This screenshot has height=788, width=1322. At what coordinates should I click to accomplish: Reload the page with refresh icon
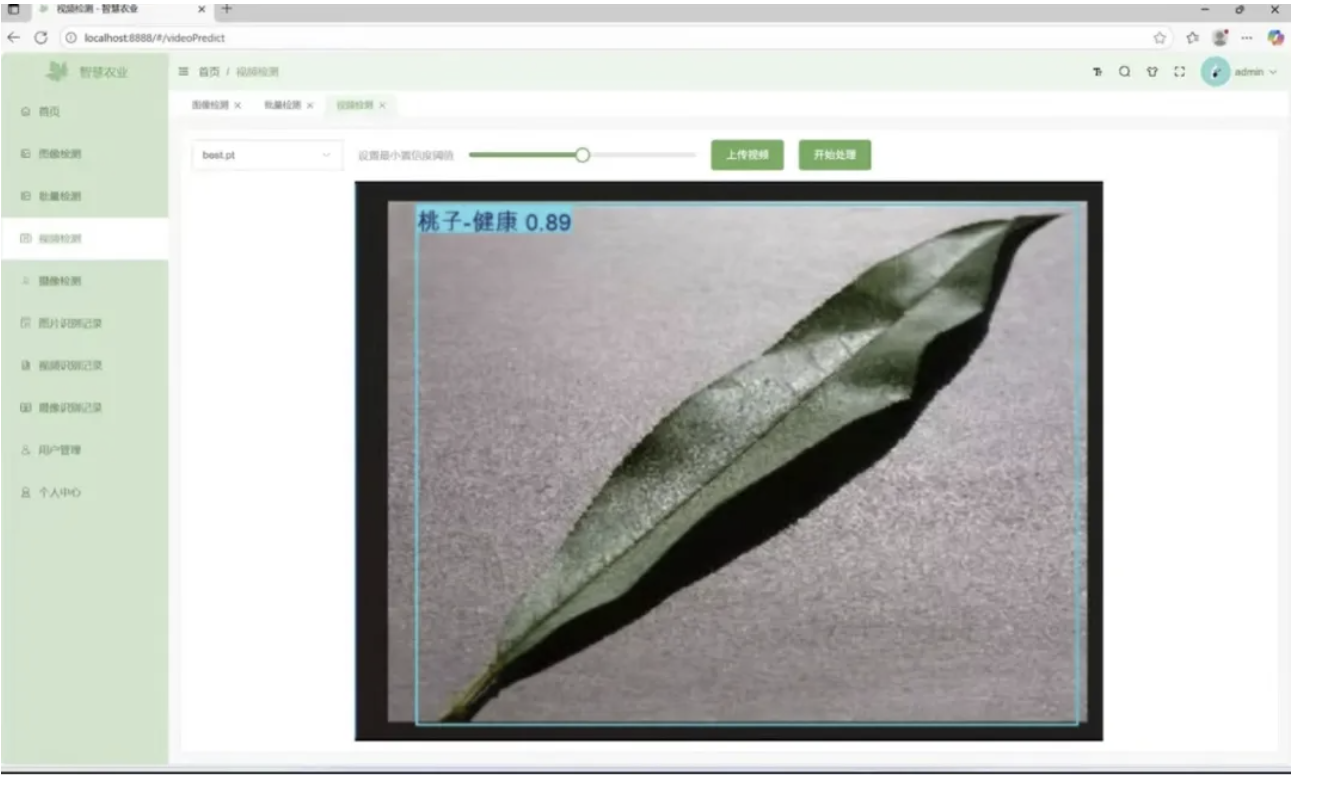pos(41,38)
